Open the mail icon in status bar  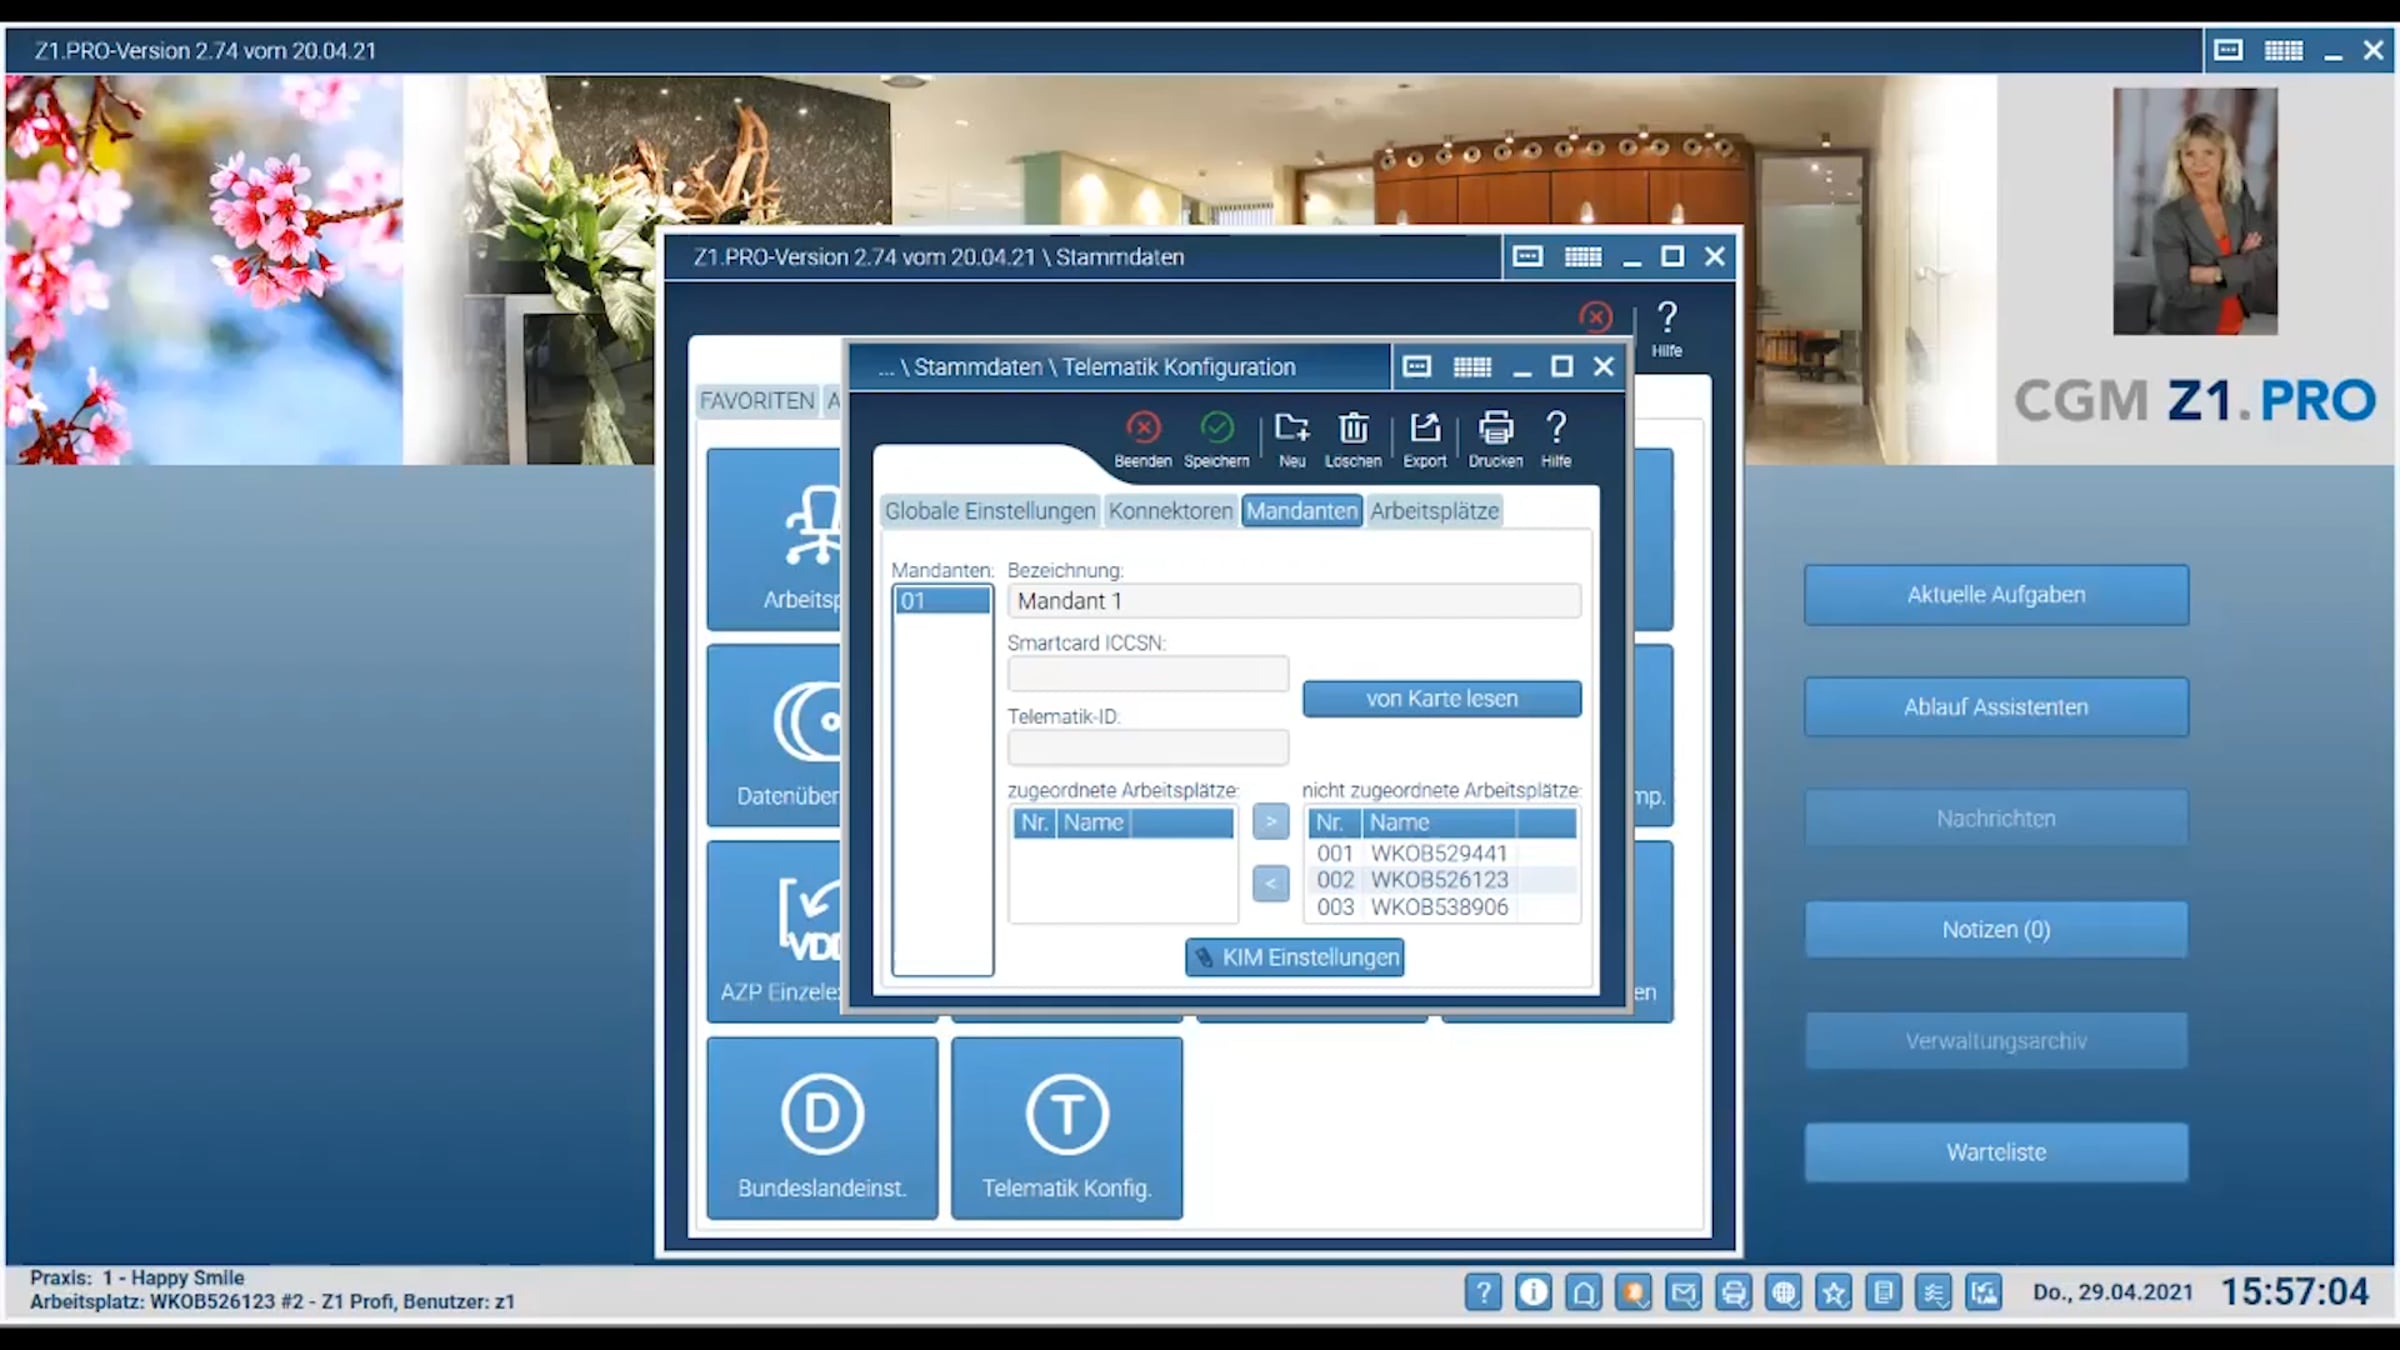point(1683,1293)
